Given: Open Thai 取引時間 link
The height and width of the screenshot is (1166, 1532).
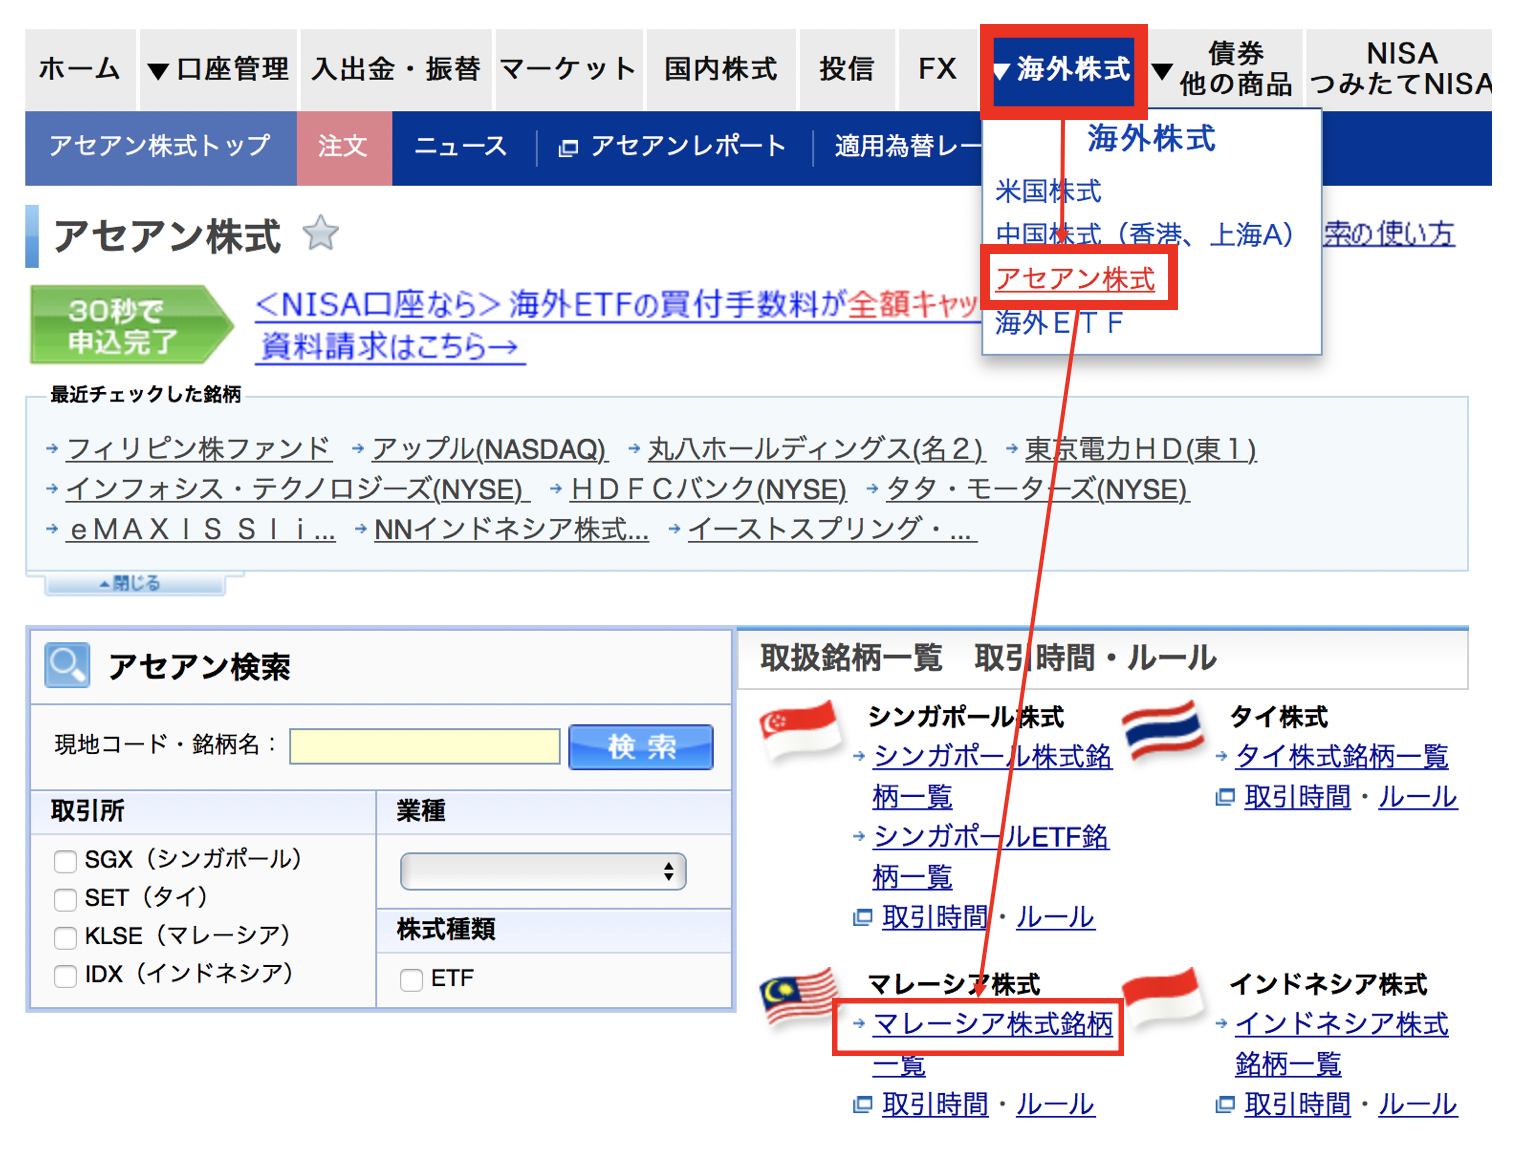Looking at the screenshot, I should point(1298,797).
